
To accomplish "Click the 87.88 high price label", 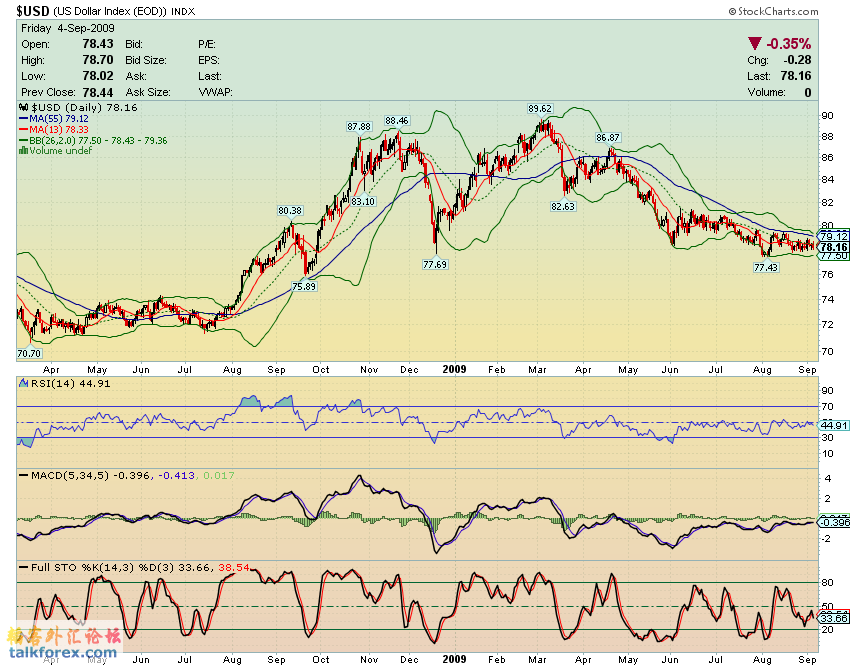I will click(359, 126).
